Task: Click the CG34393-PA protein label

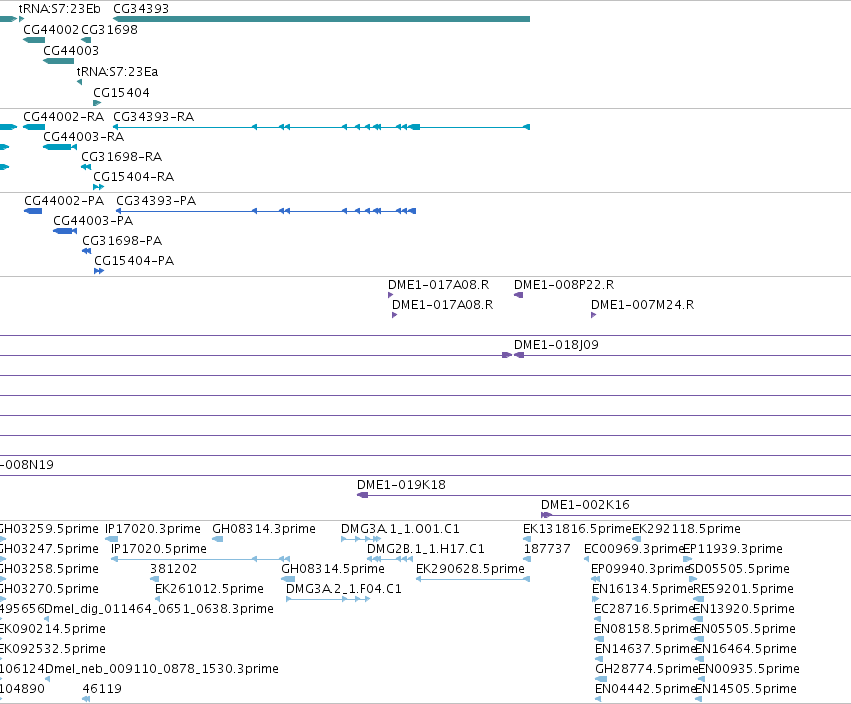Action: tap(156, 201)
